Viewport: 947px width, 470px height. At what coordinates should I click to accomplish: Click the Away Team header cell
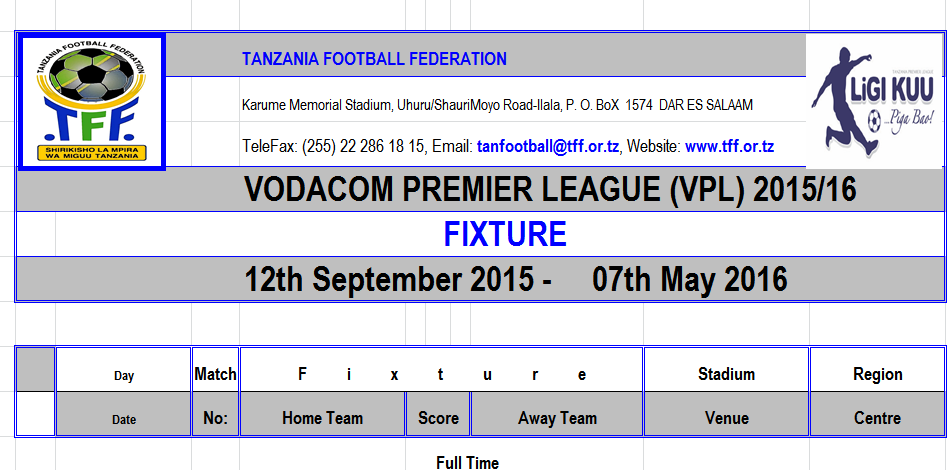(x=557, y=419)
